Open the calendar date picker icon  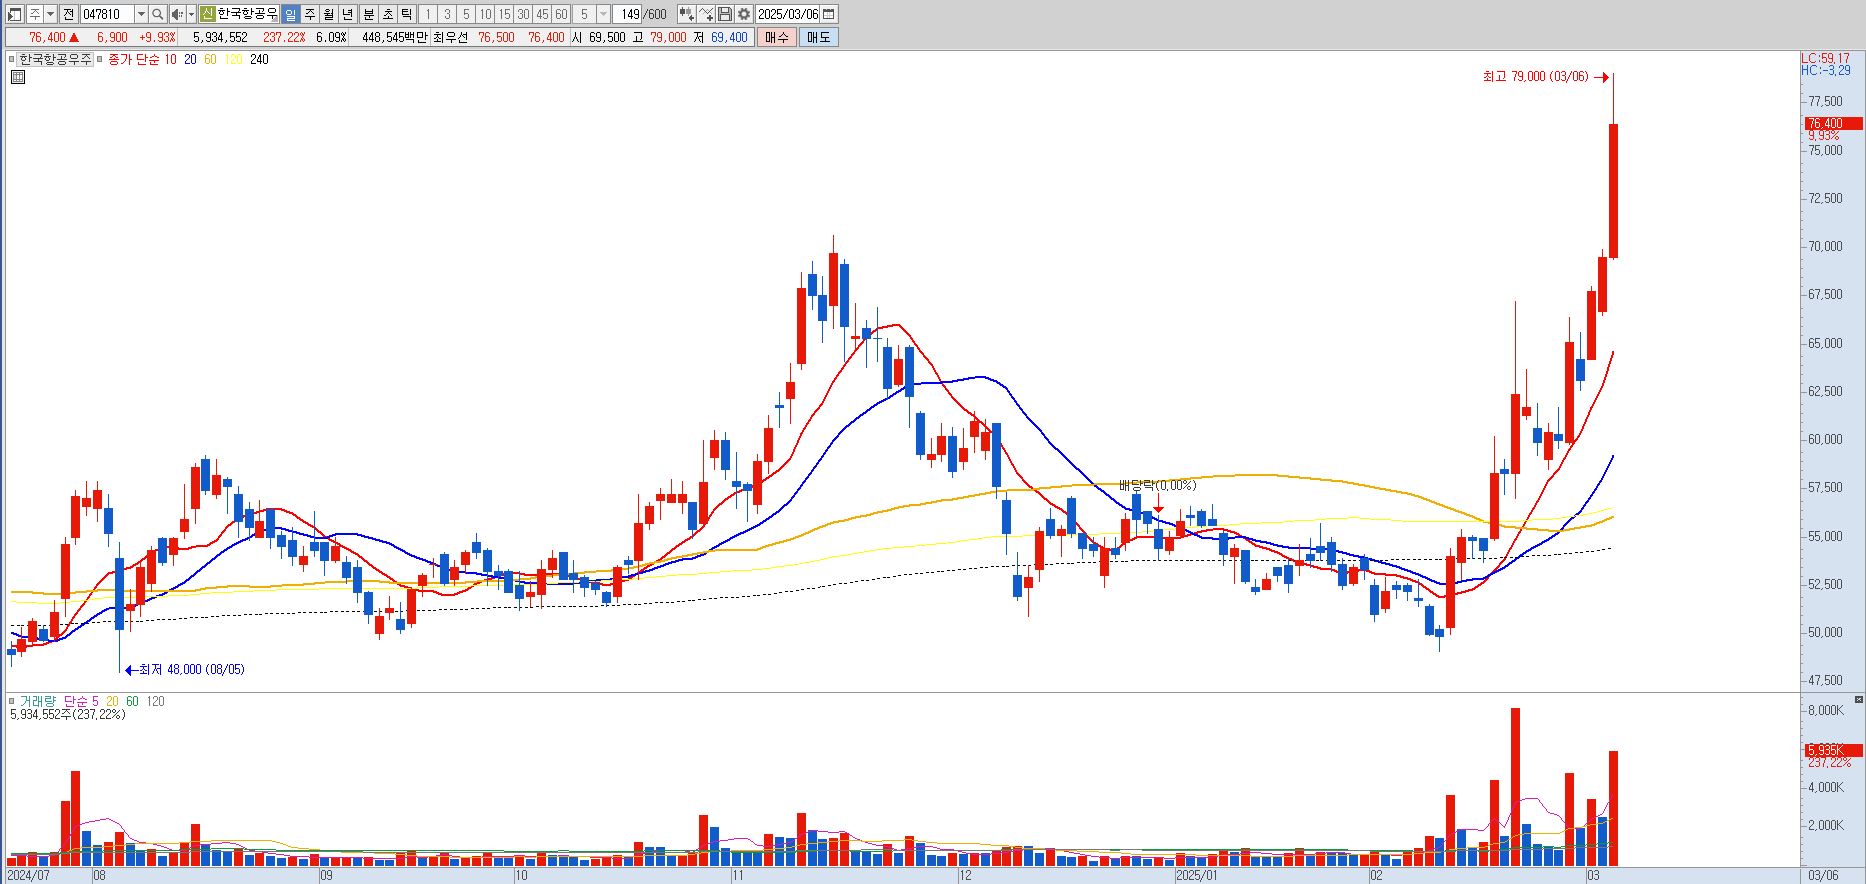[829, 14]
